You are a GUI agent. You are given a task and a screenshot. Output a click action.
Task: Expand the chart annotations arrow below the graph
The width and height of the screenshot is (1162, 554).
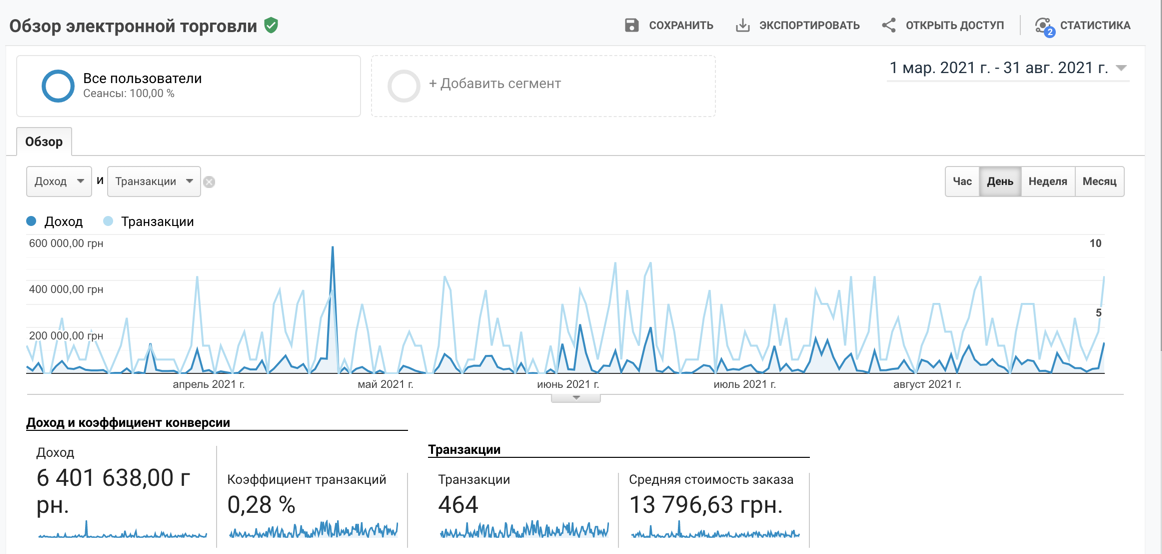pyautogui.click(x=576, y=398)
